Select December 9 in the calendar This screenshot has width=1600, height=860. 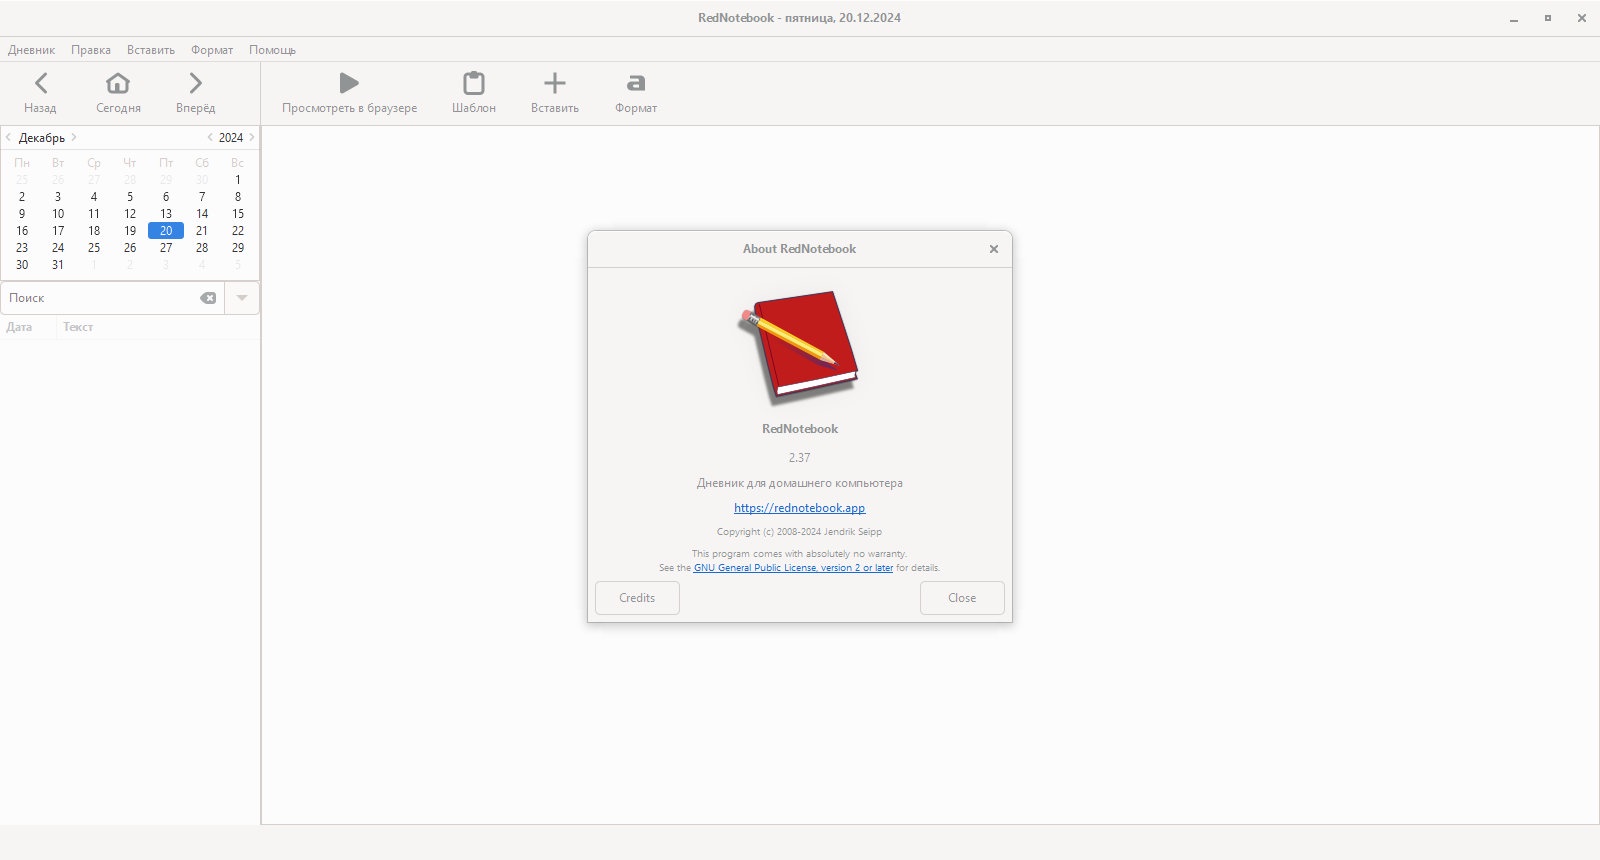(x=22, y=214)
